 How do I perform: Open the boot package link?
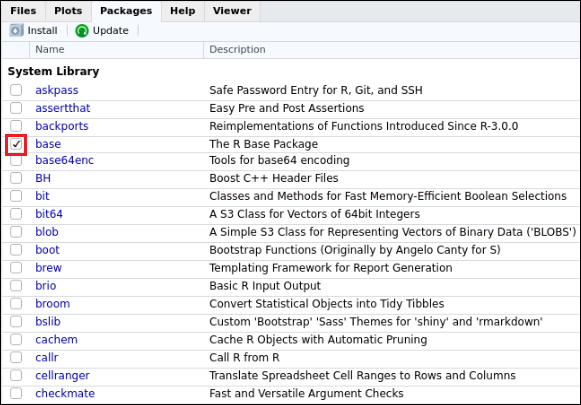click(x=47, y=250)
